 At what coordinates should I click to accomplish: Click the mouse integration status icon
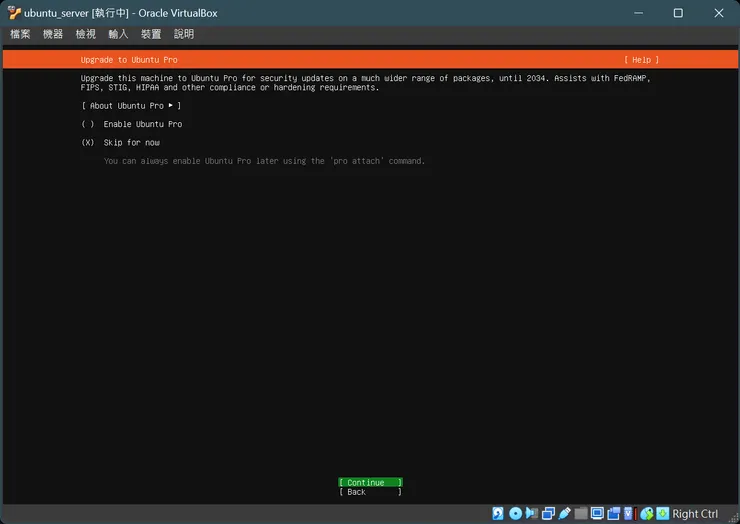point(647,514)
